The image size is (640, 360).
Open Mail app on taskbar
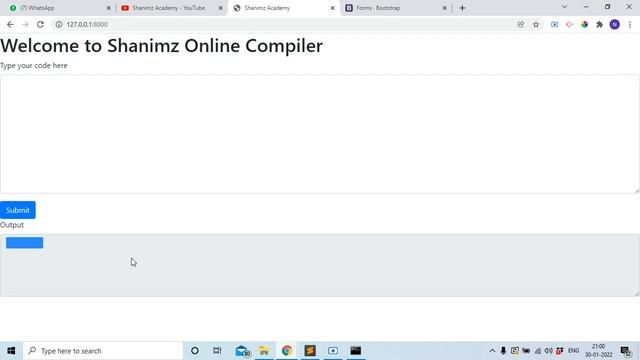242,351
